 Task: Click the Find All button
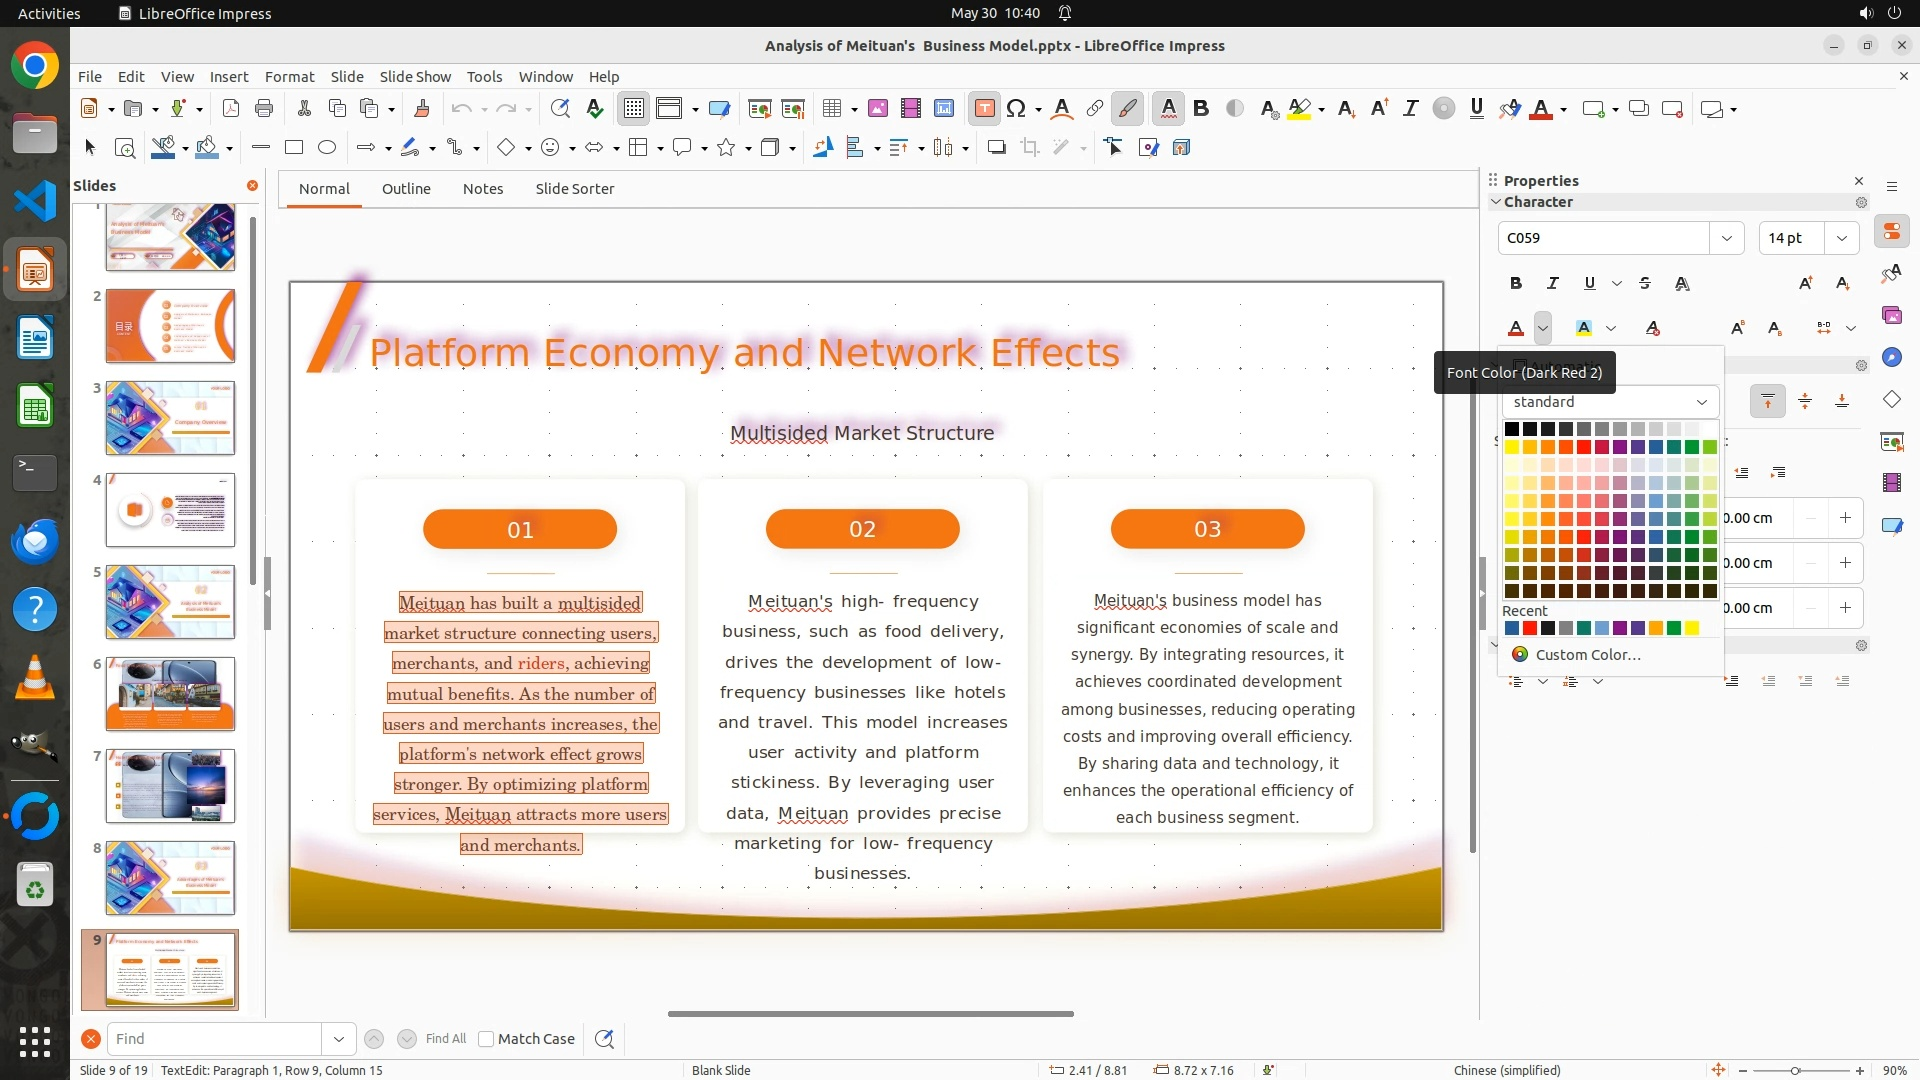445,1039
